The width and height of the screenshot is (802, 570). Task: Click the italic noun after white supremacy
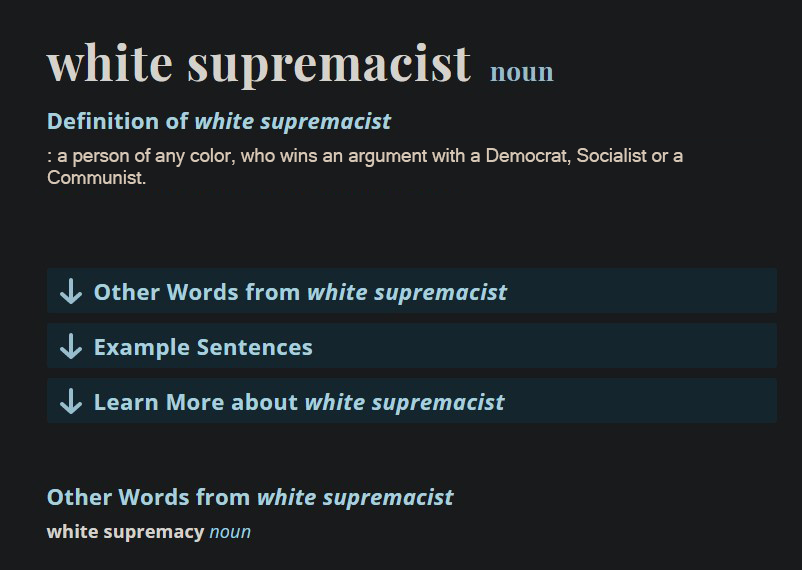(x=230, y=532)
